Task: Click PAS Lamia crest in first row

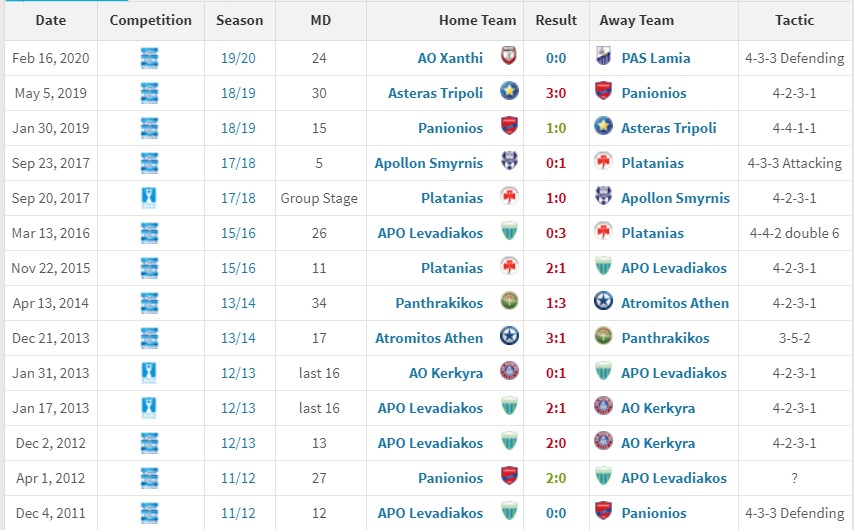Action: pos(603,56)
